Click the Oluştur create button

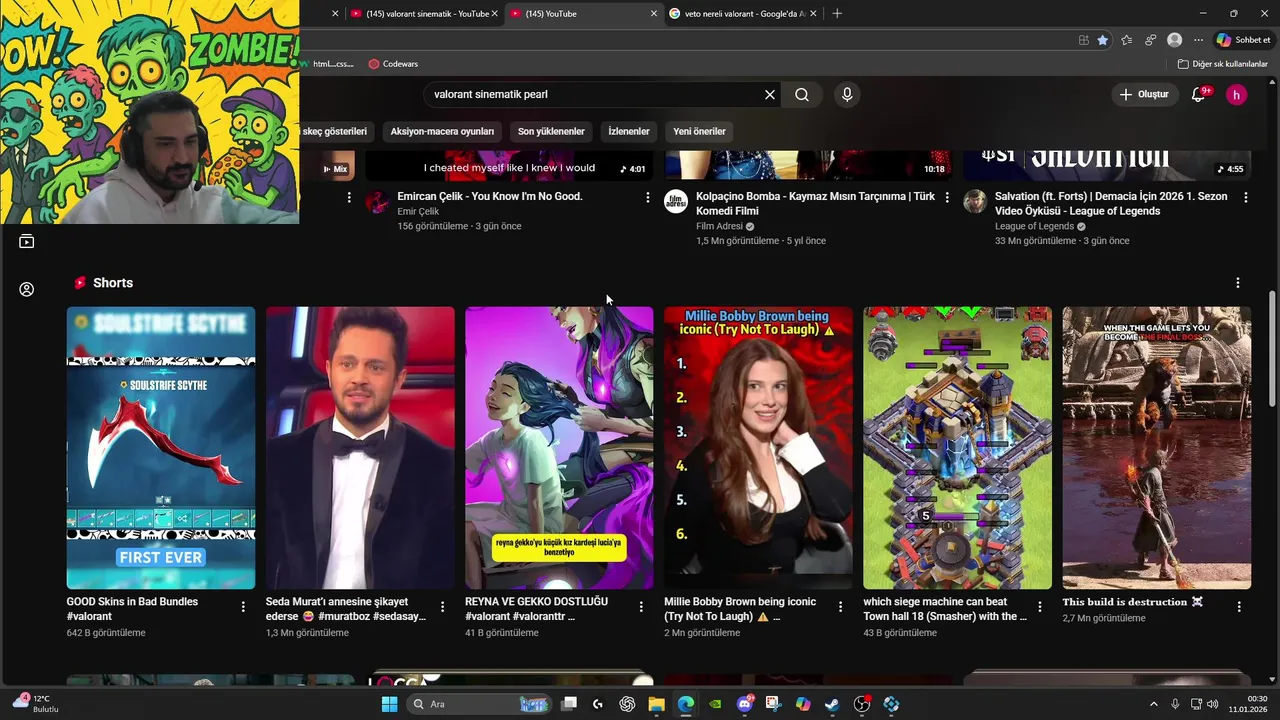pos(1144,94)
